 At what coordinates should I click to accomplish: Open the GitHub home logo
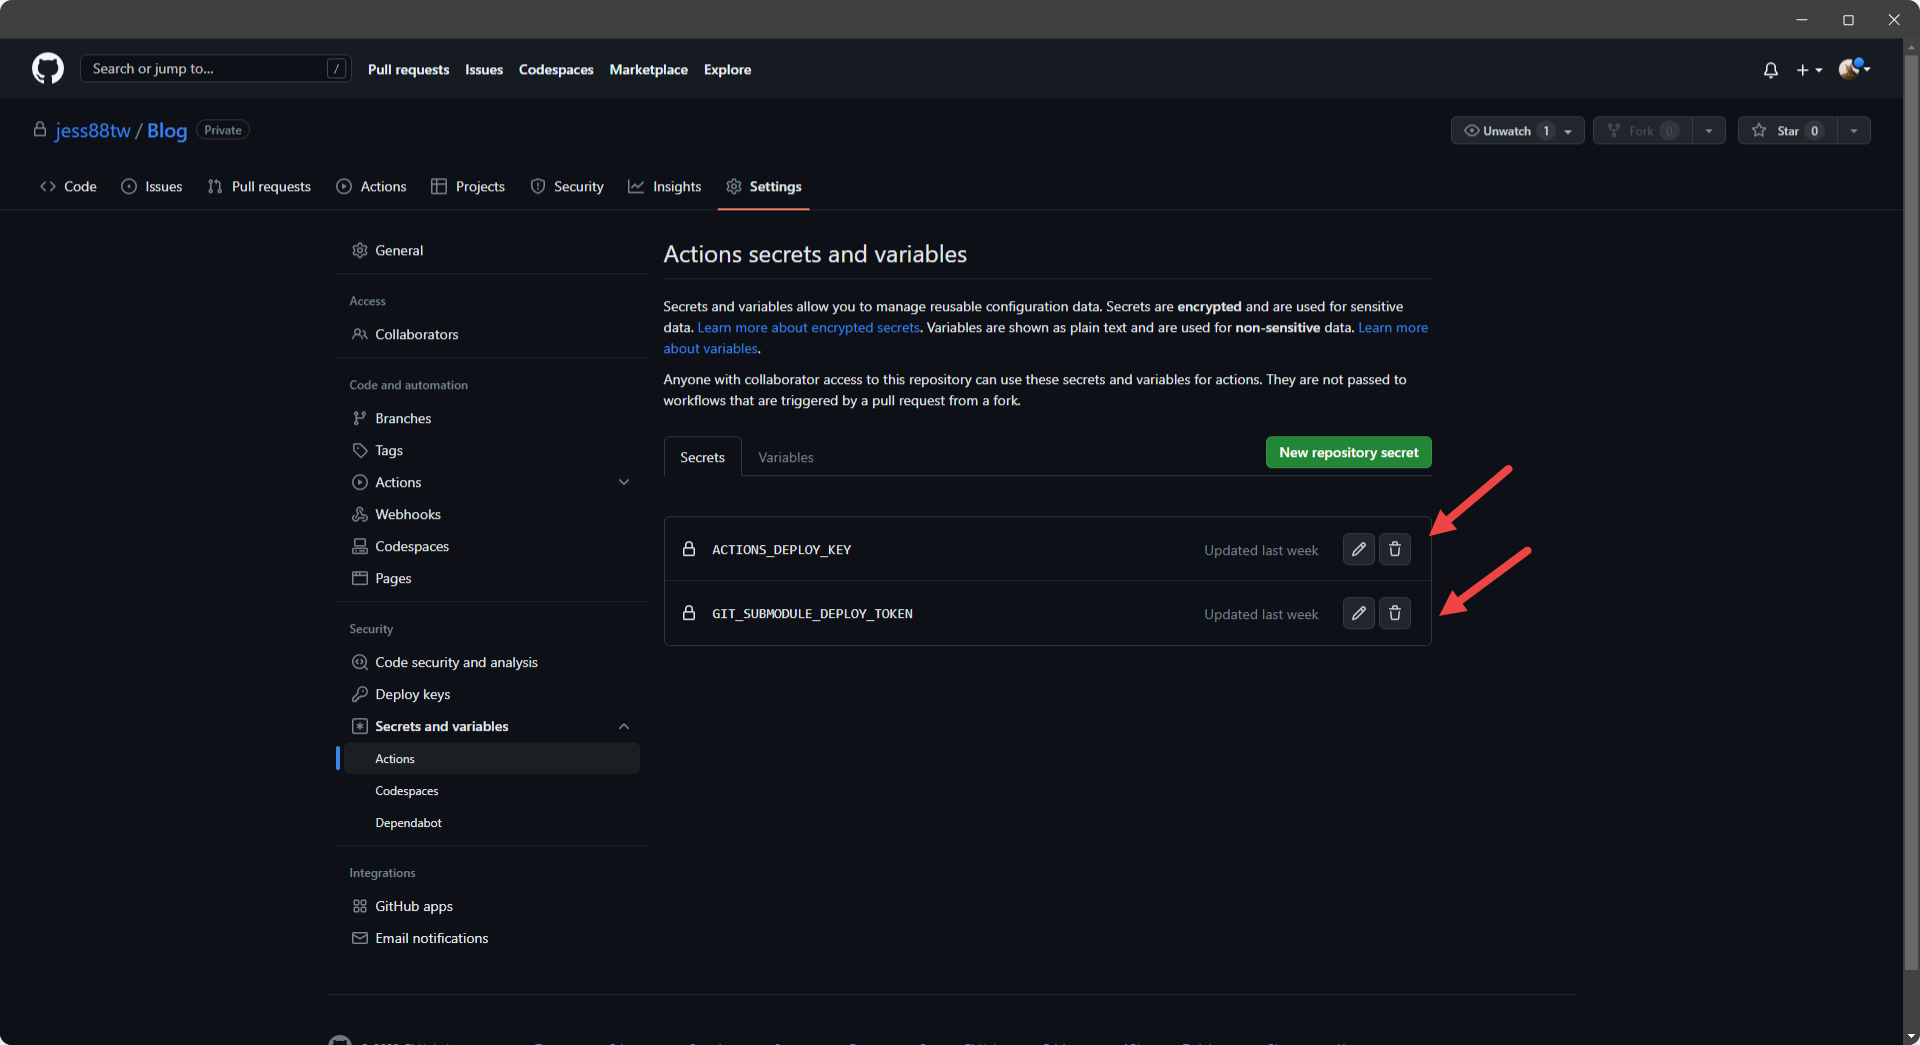coord(48,69)
